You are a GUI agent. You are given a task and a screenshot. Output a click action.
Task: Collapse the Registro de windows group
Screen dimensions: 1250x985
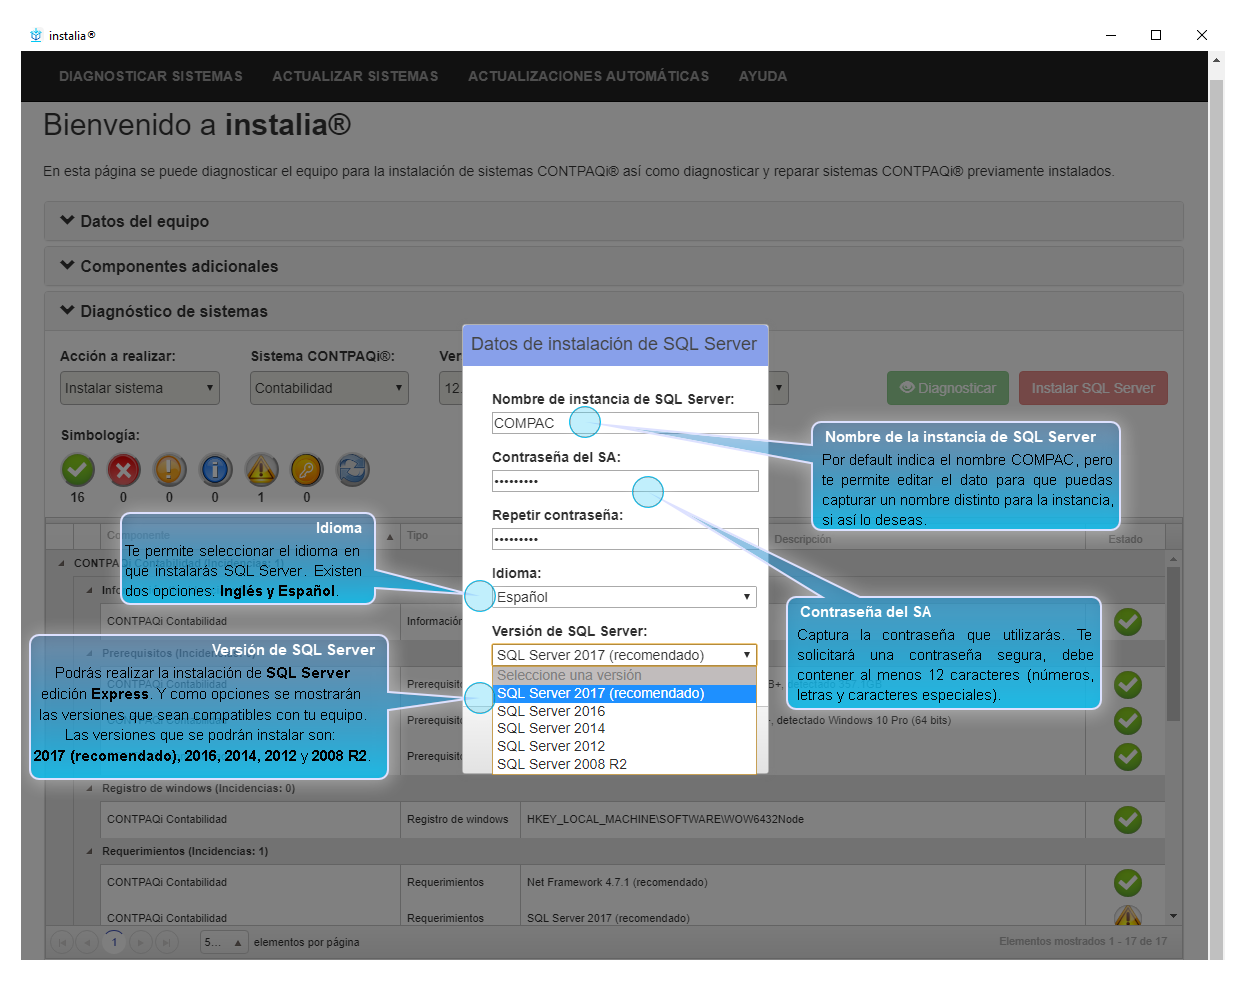pyautogui.click(x=89, y=788)
